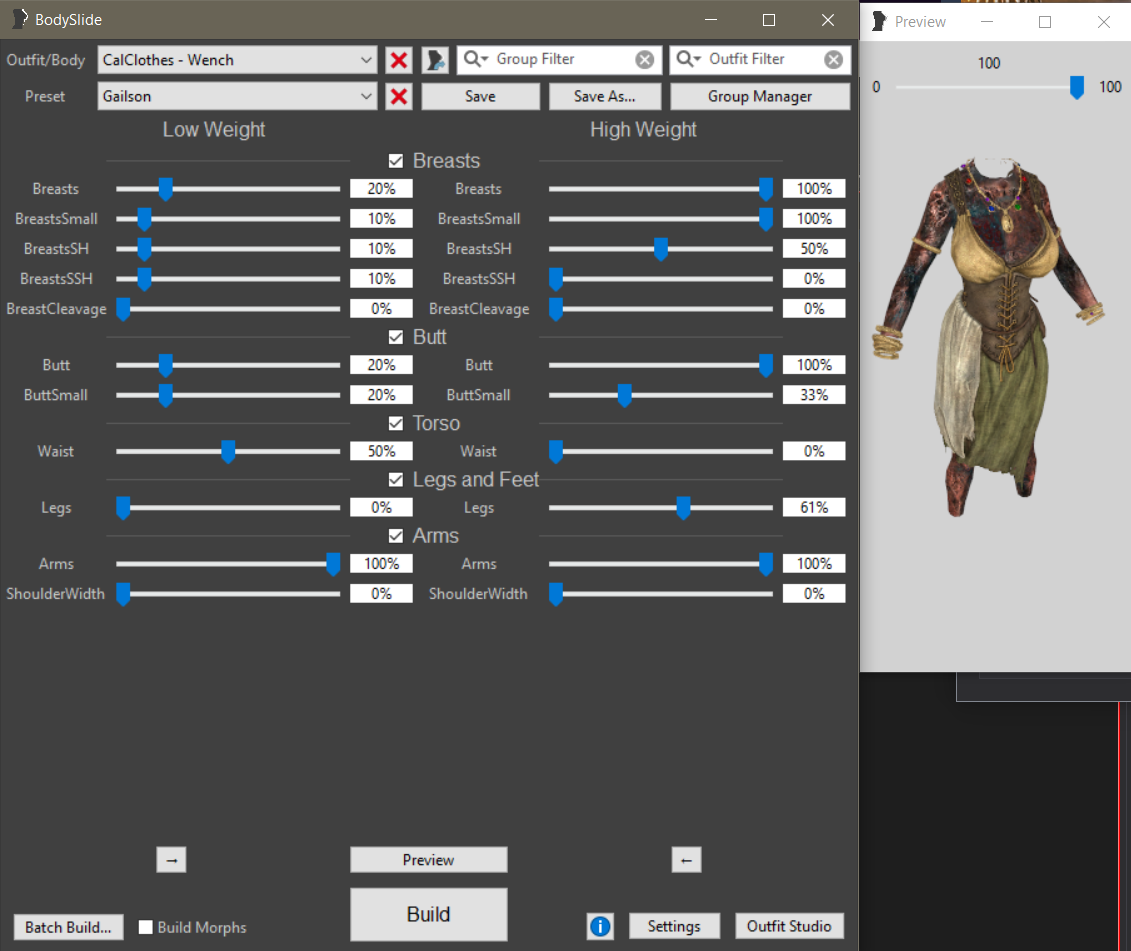Click the outfit 3D model in Preview window
1131x951 pixels.
[988, 336]
